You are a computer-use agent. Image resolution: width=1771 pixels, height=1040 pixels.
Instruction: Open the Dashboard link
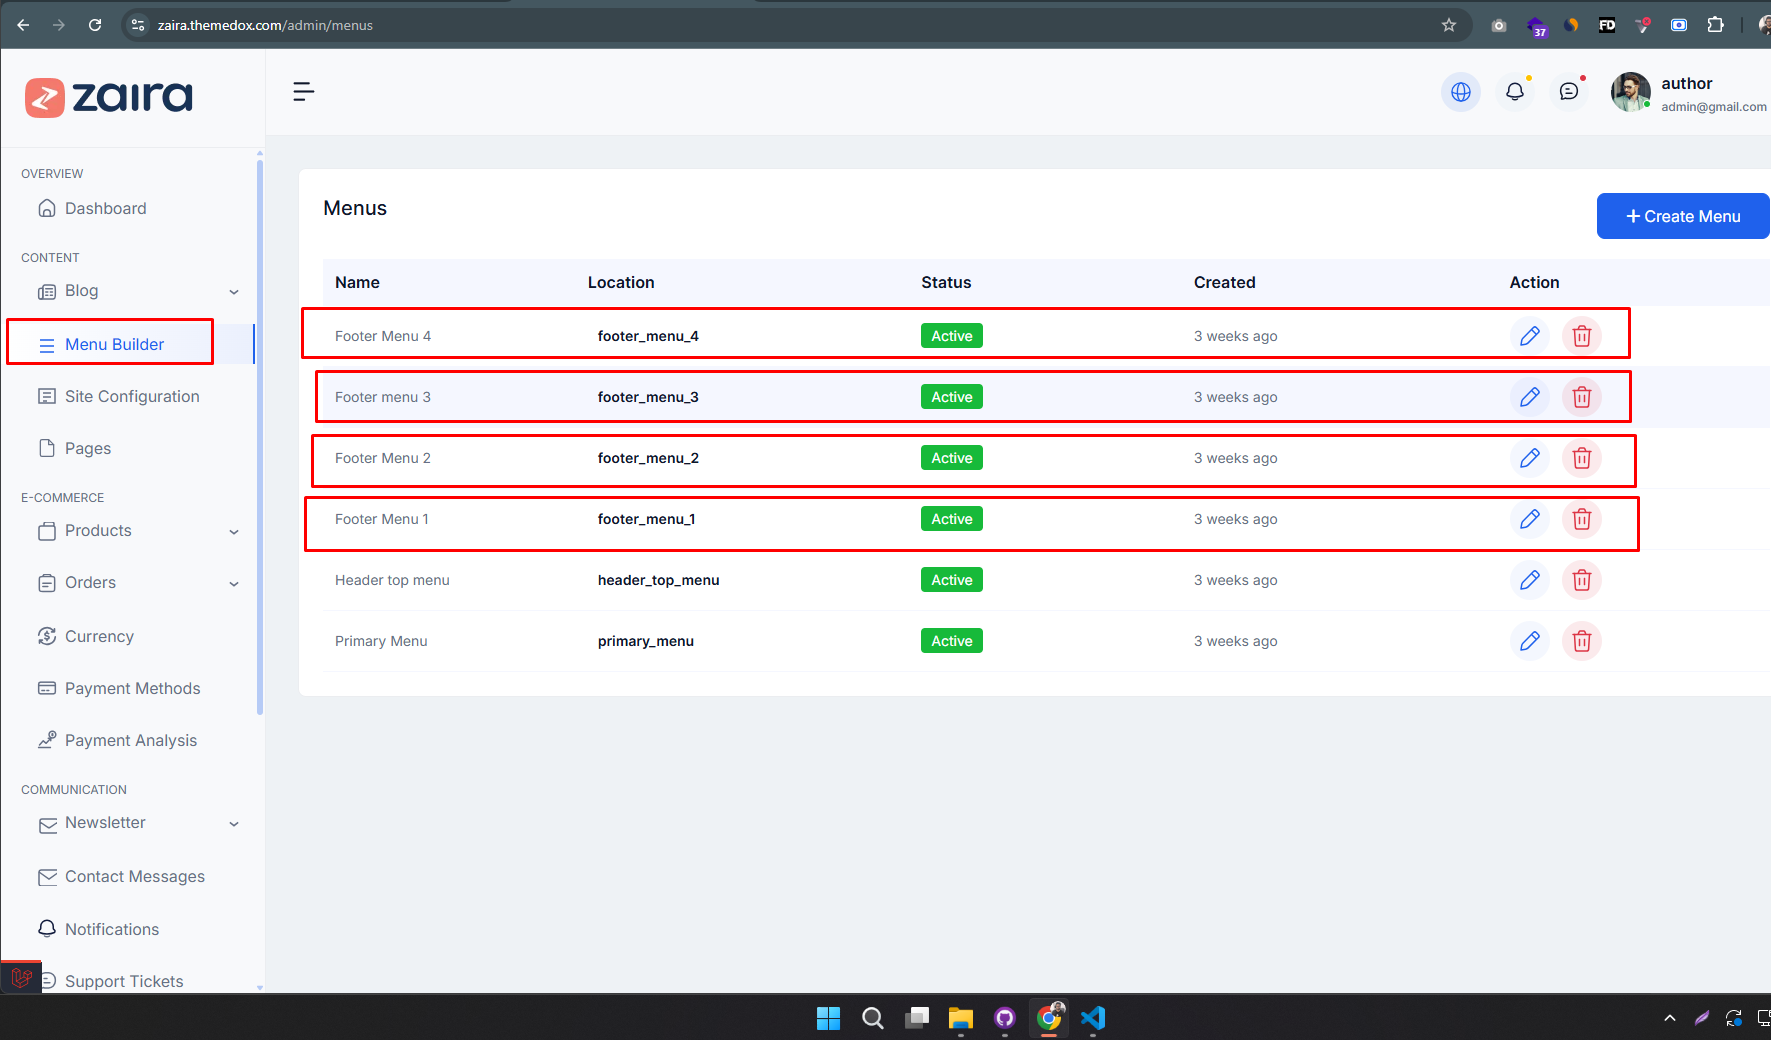105,209
